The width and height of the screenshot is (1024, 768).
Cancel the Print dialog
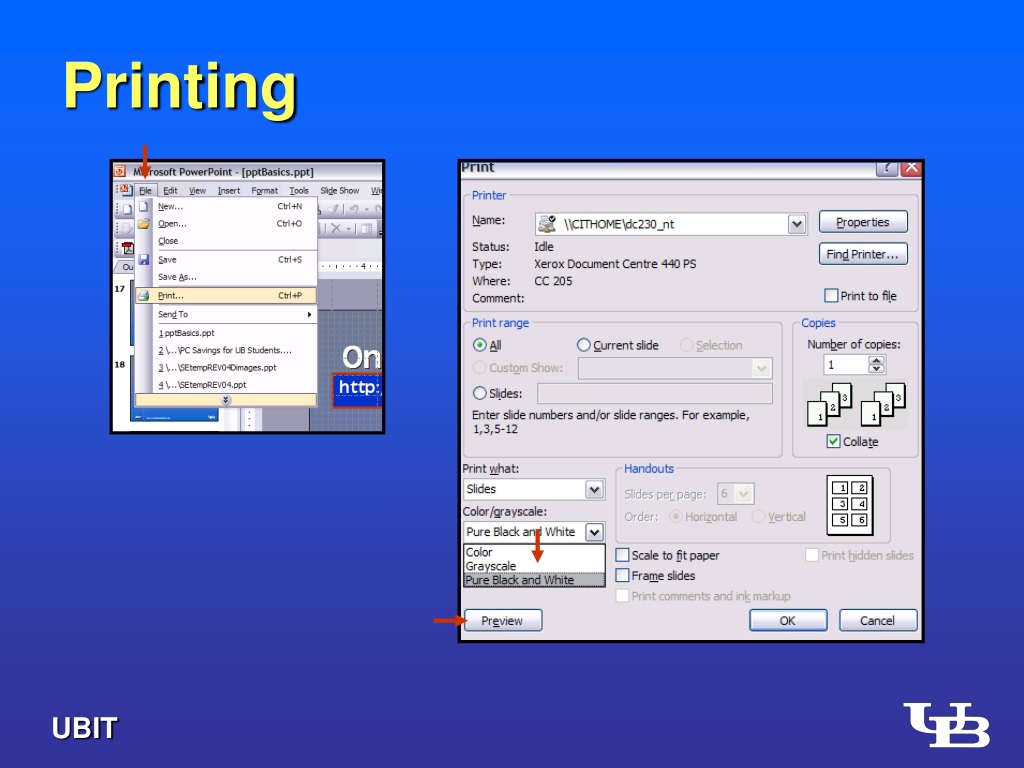point(877,620)
